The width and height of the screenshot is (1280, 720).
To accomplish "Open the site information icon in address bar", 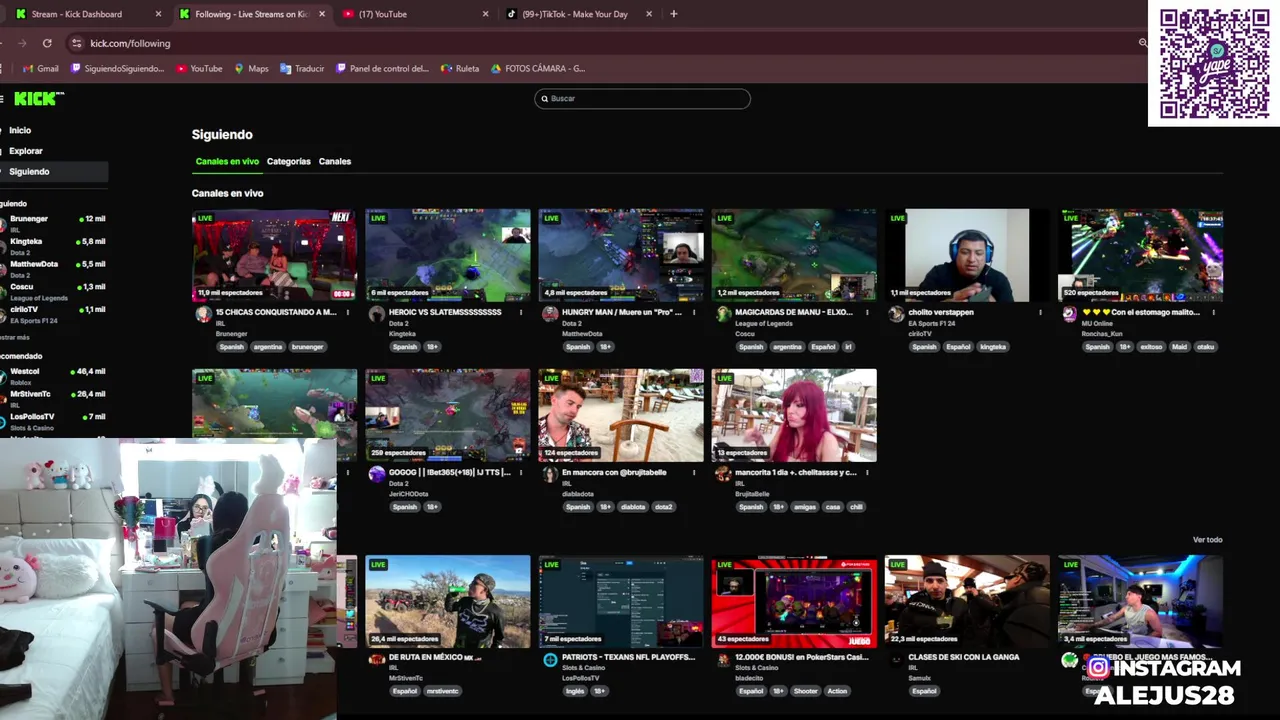I will point(76,43).
